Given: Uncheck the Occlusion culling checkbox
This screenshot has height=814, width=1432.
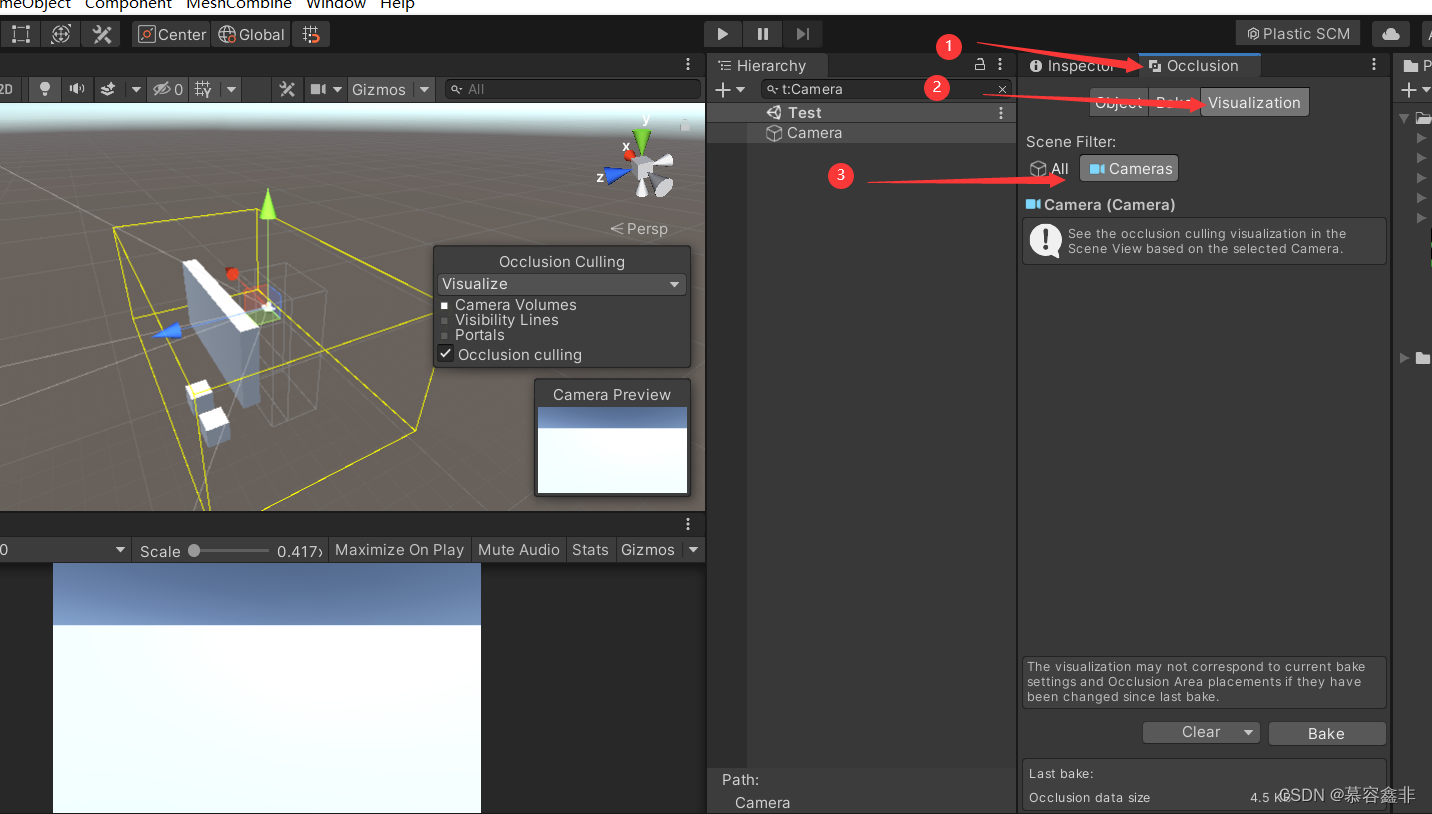Looking at the screenshot, I should click(x=446, y=354).
